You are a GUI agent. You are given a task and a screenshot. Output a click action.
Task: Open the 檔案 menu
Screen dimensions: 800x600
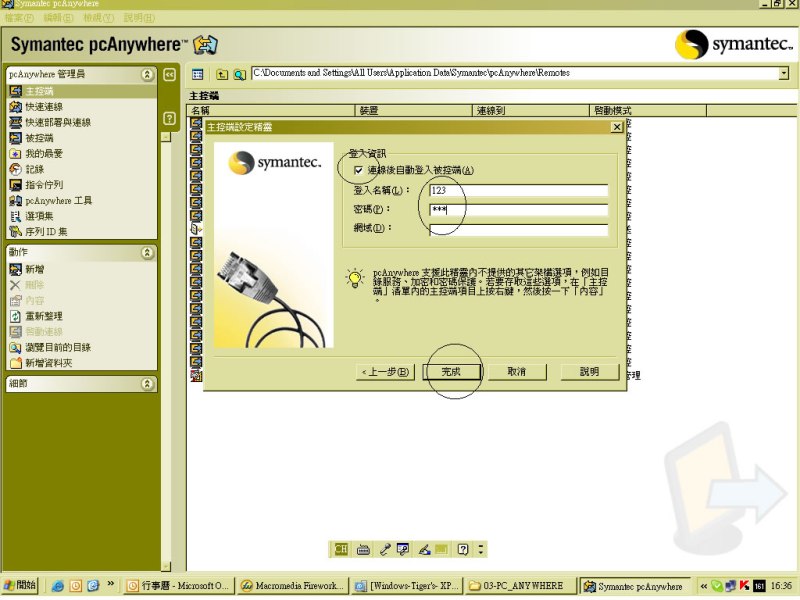click(x=19, y=18)
